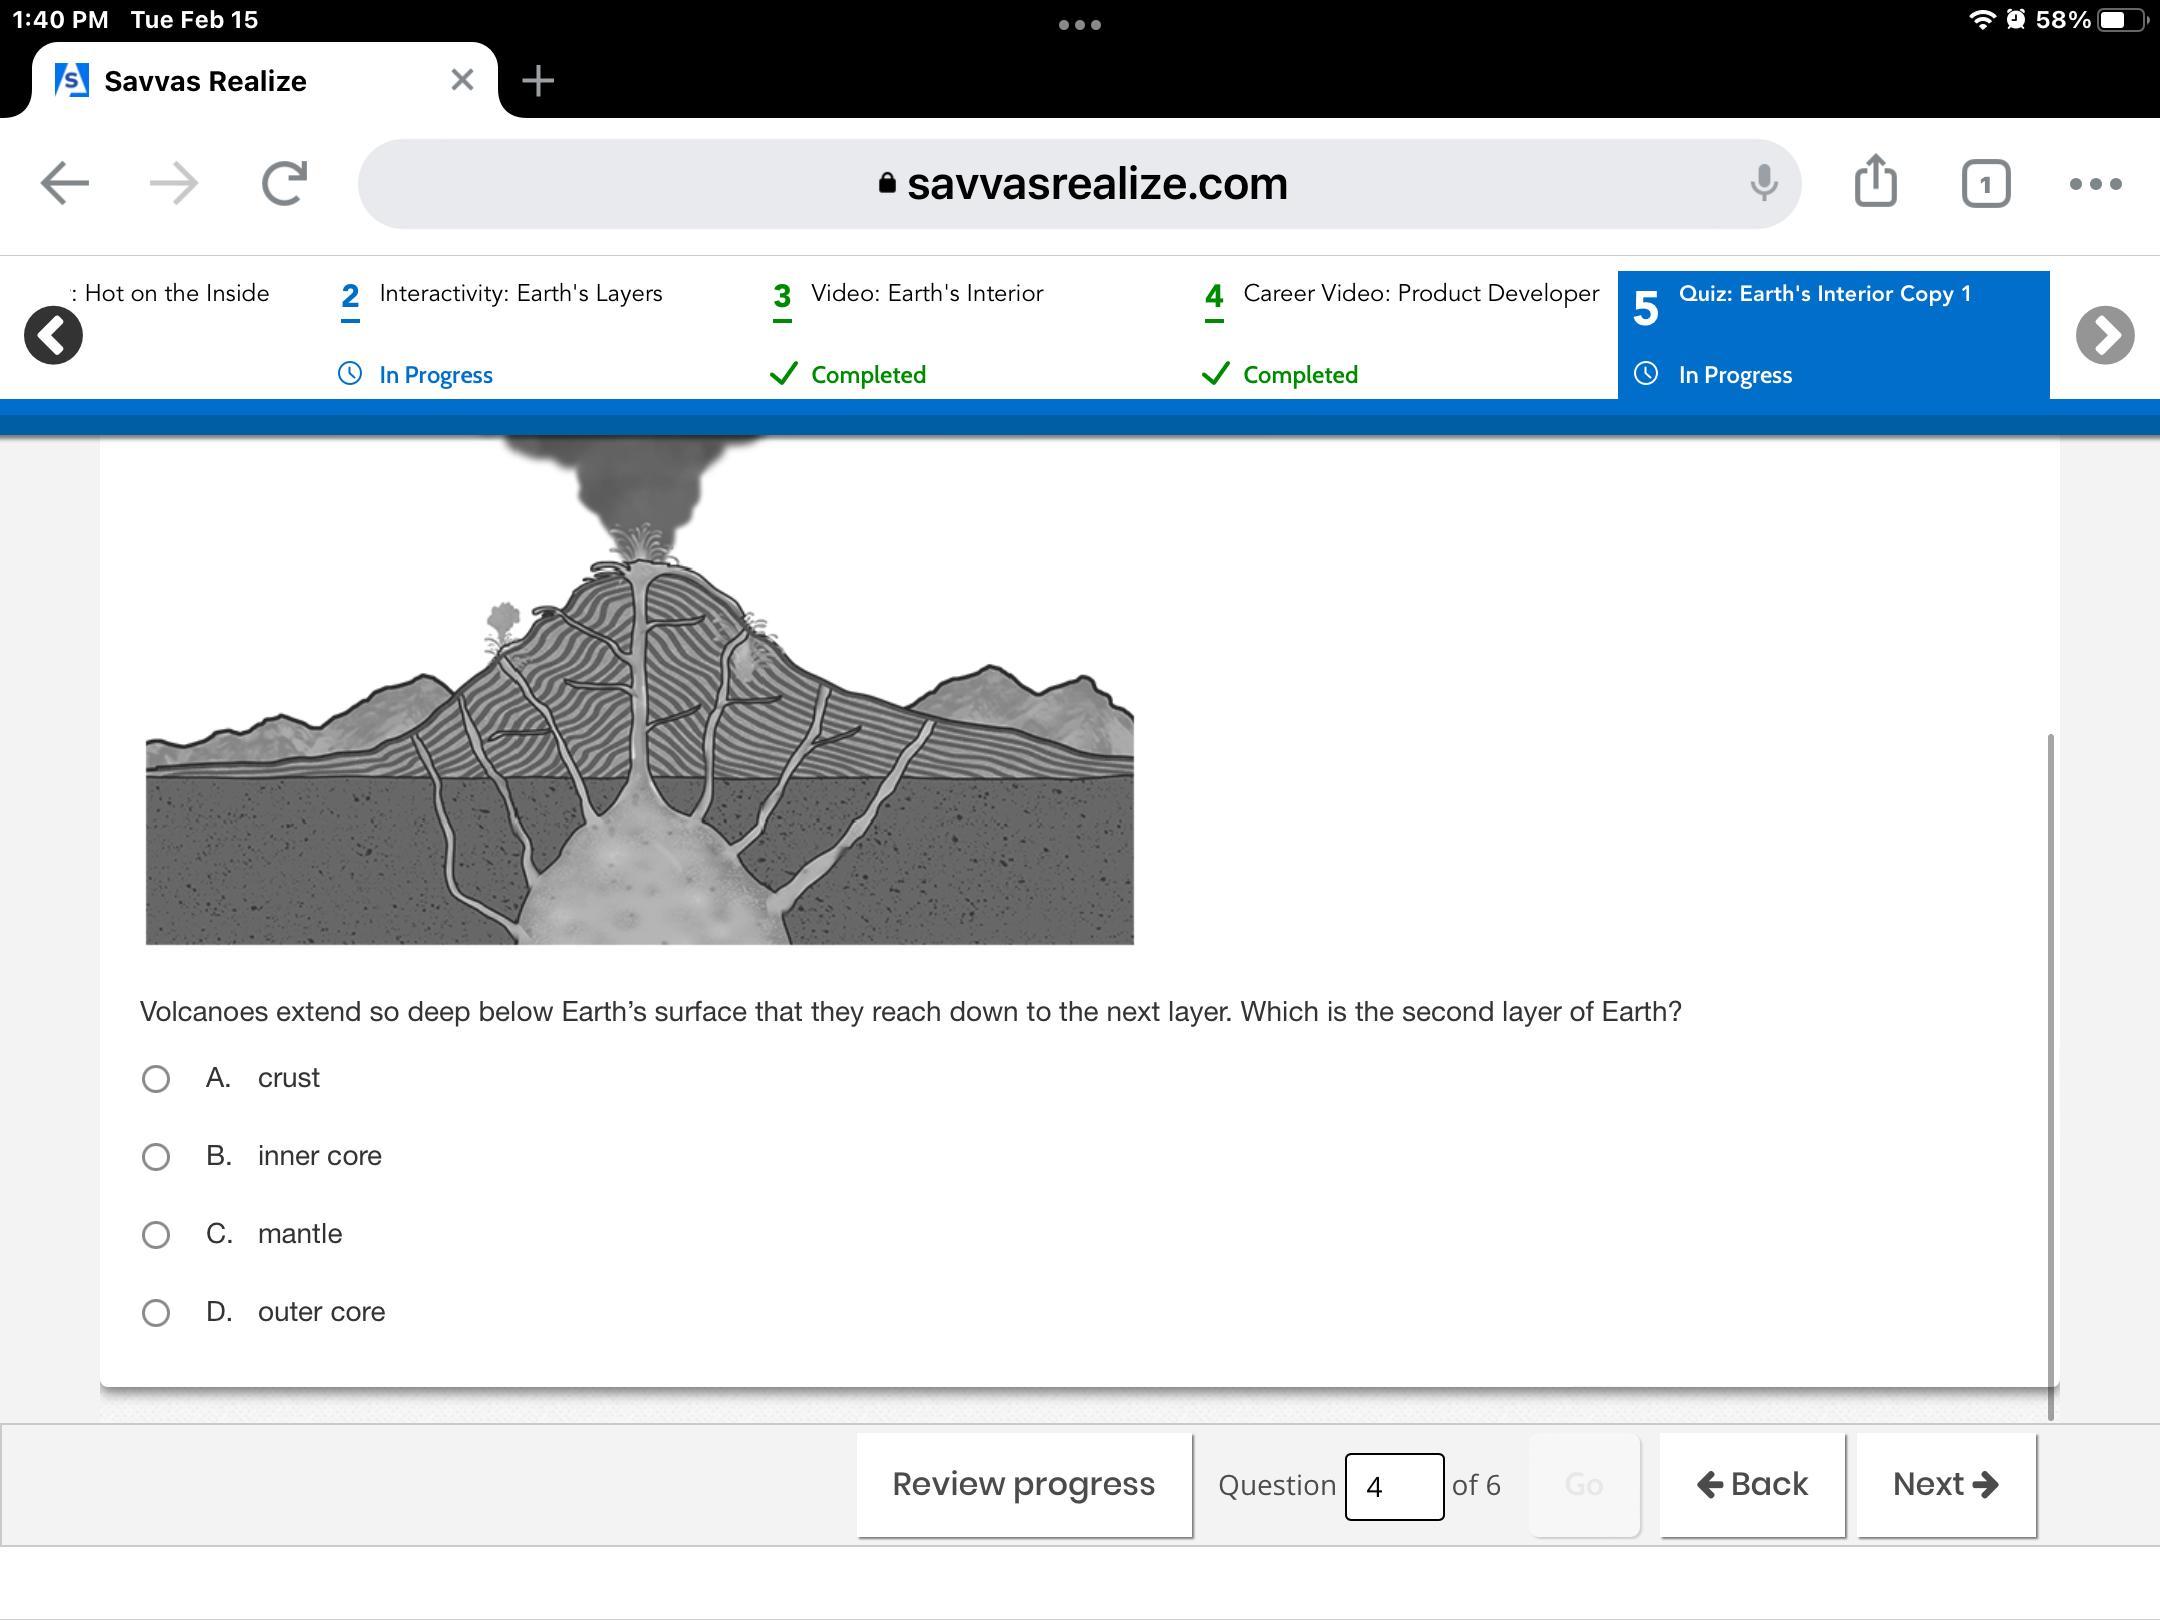Open the browser more options menu

pyautogui.click(x=2095, y=184)
